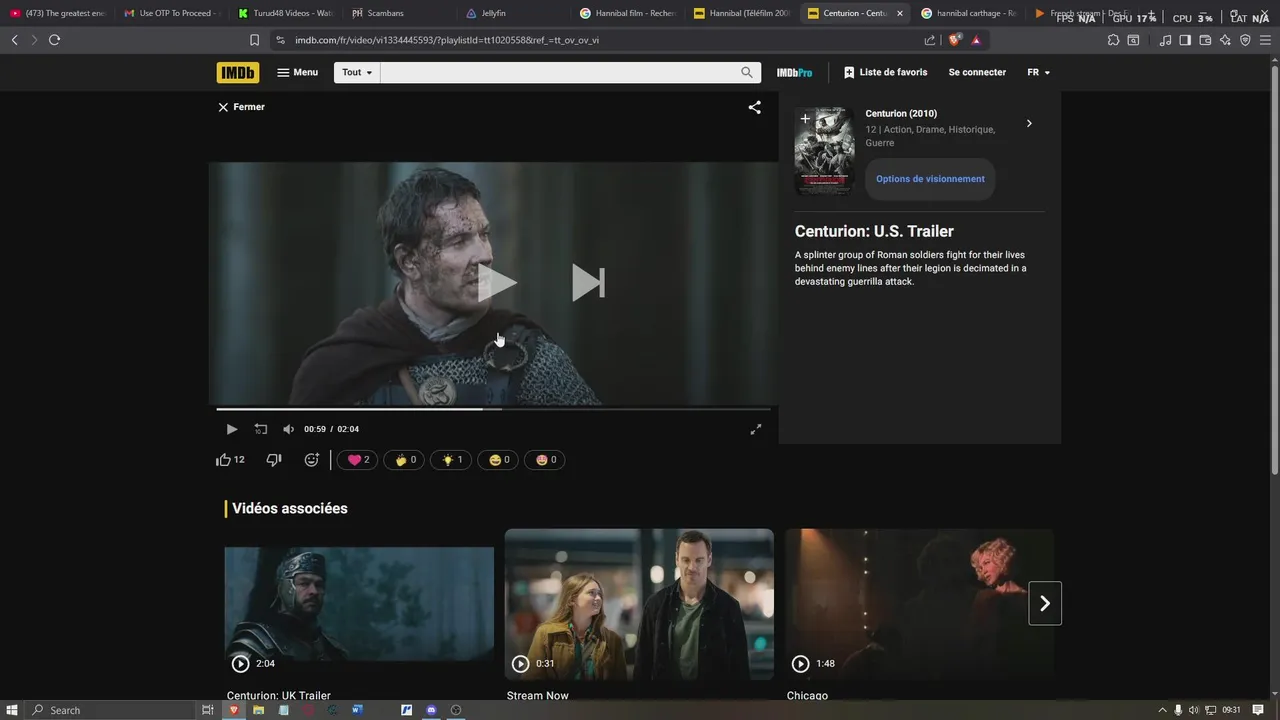The image size is (1280, 720).
Task: Click the small play button in controls
Action: pyautogui.click(x=231, y=429)
